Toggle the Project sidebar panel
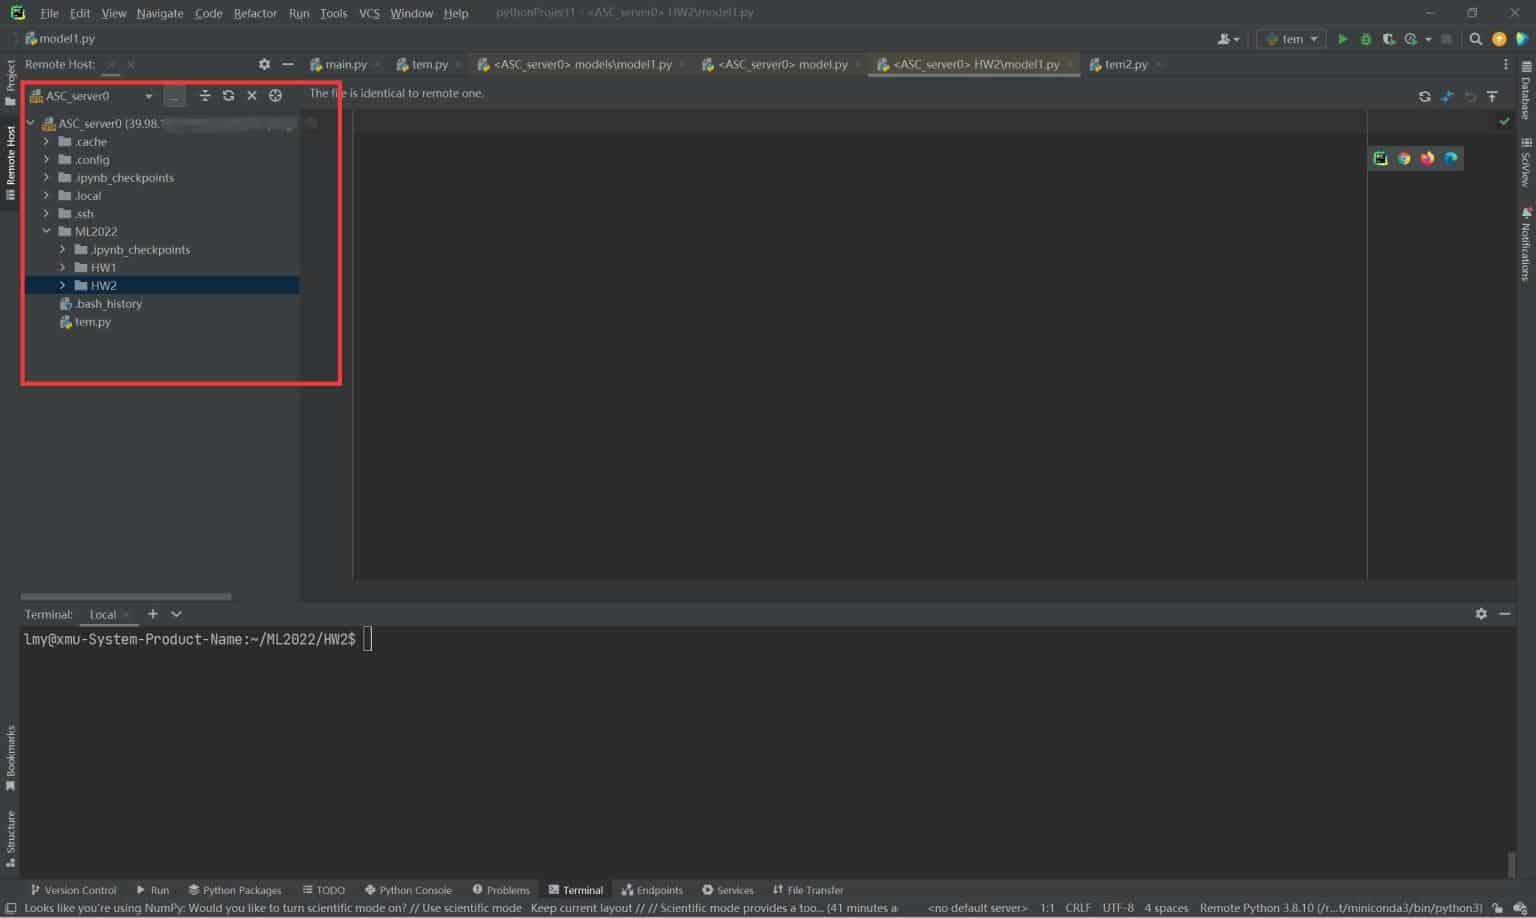1536x918 pixels. coord(11,82)
